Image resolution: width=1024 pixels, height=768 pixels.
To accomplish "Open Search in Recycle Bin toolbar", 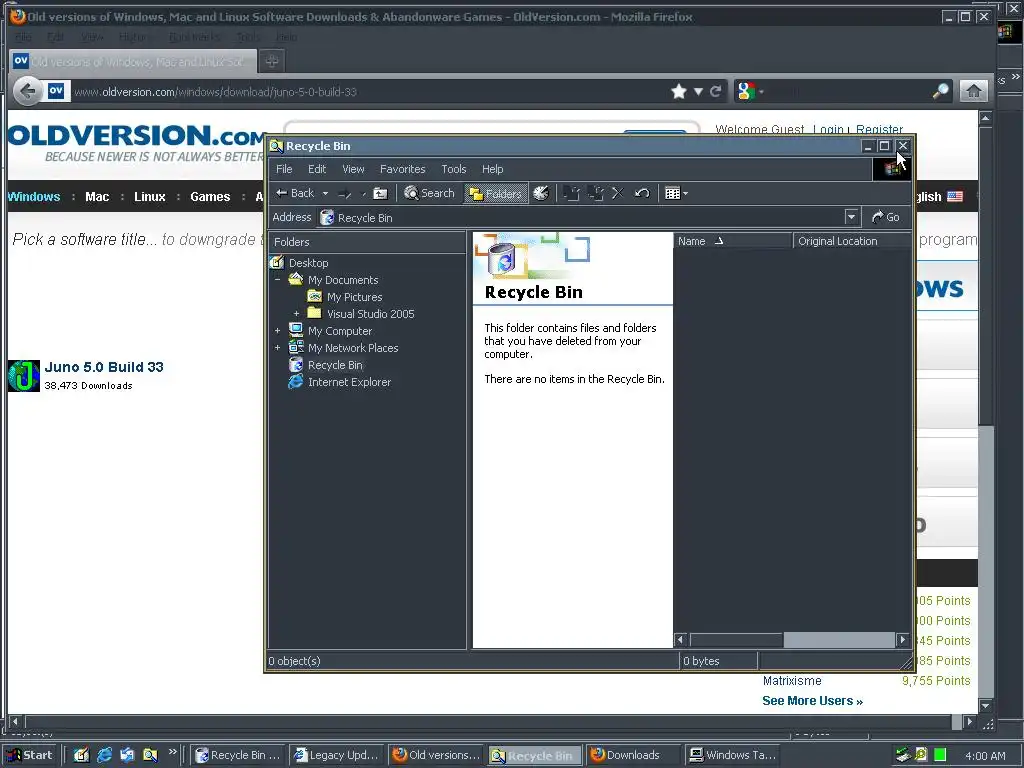I will point(429,193).
